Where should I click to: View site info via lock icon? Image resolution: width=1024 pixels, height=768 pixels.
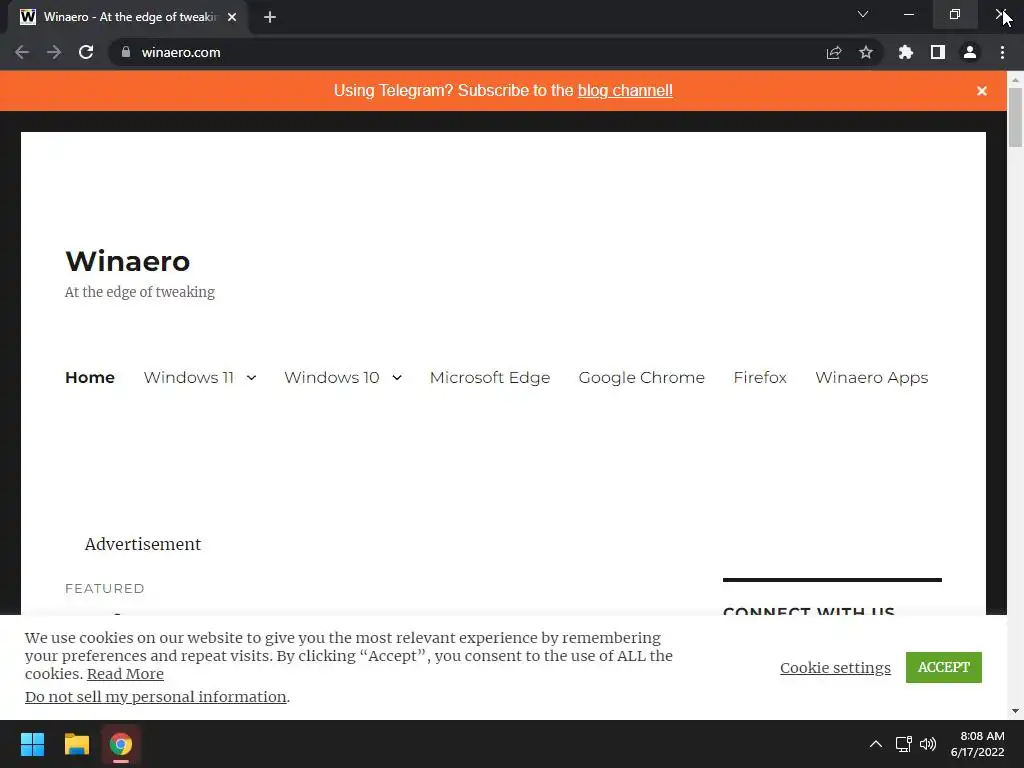coord(126,52)
